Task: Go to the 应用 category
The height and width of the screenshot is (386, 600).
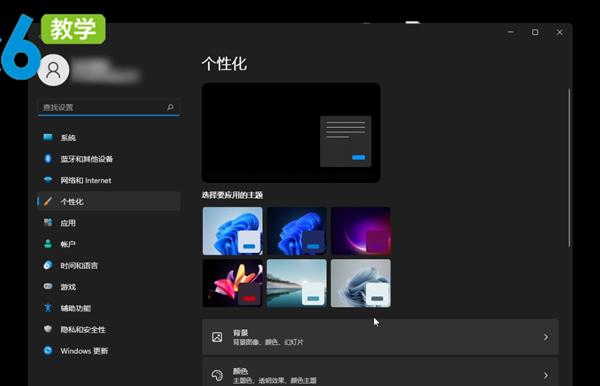Action: pyautogui.click(x=109, y=223)
